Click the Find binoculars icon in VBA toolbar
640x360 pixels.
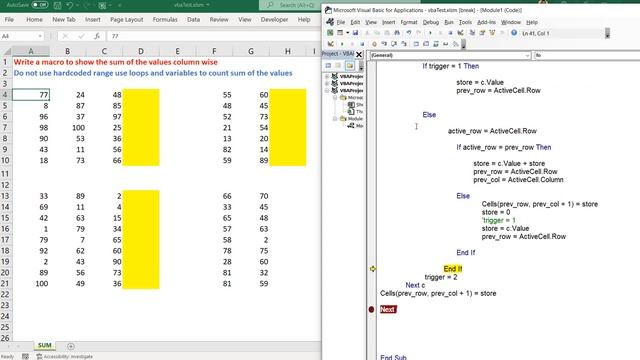pyautogui.click(x=397, y=33)
